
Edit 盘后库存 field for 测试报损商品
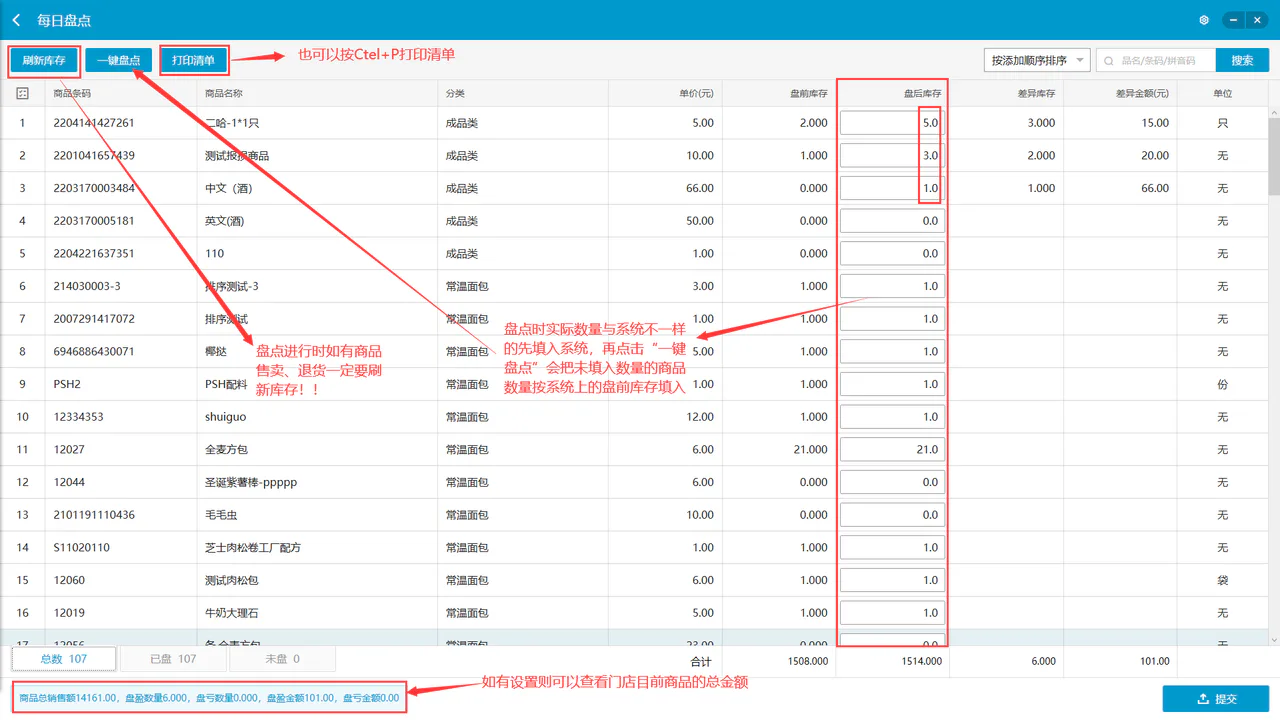tap(892, 155)
